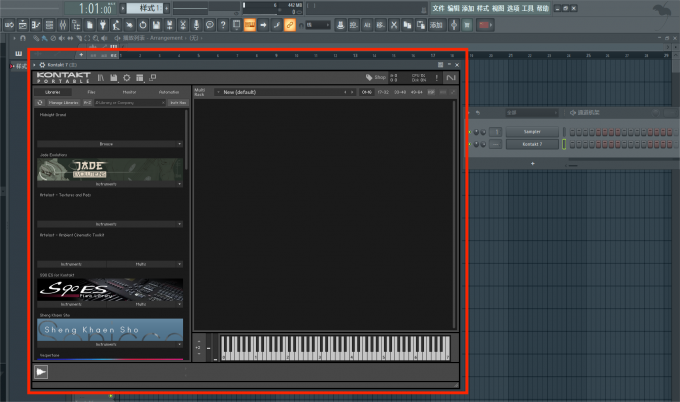This screenshot has width=680, height=402.
Task: Switch to the Monitor tab
Action: [x=129, y=92]
